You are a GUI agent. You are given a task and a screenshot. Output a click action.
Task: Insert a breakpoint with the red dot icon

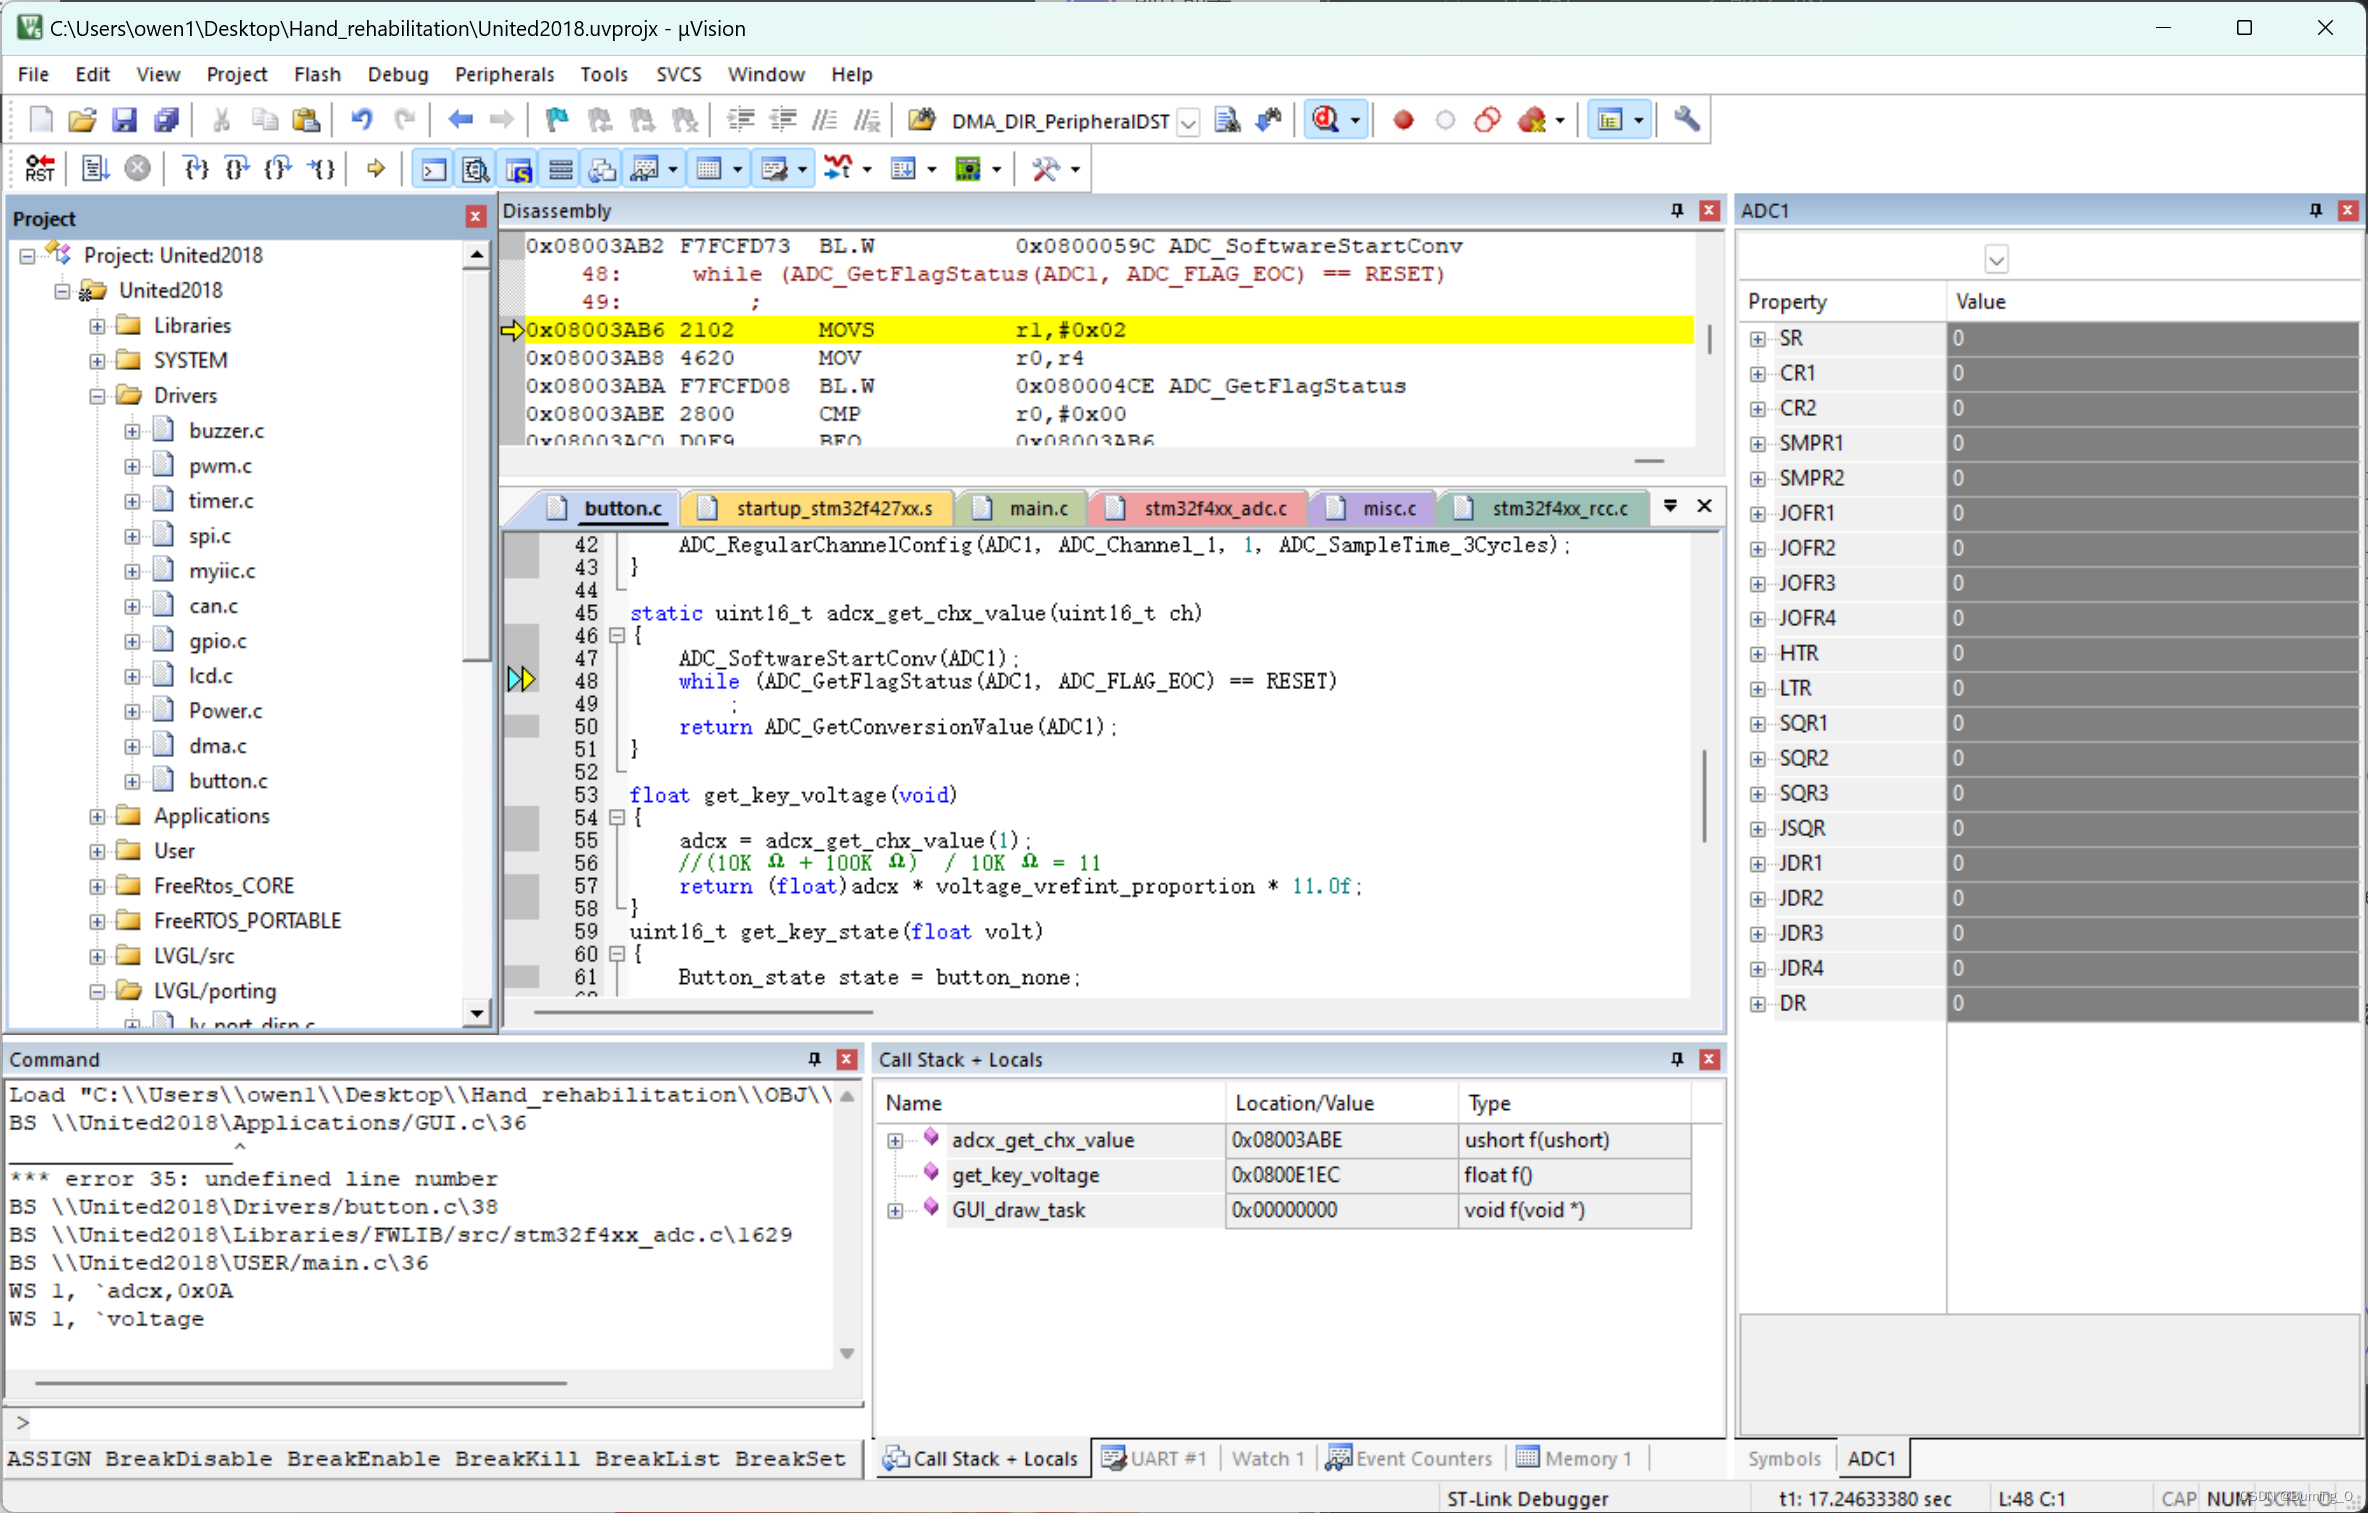click(1403, 119)
